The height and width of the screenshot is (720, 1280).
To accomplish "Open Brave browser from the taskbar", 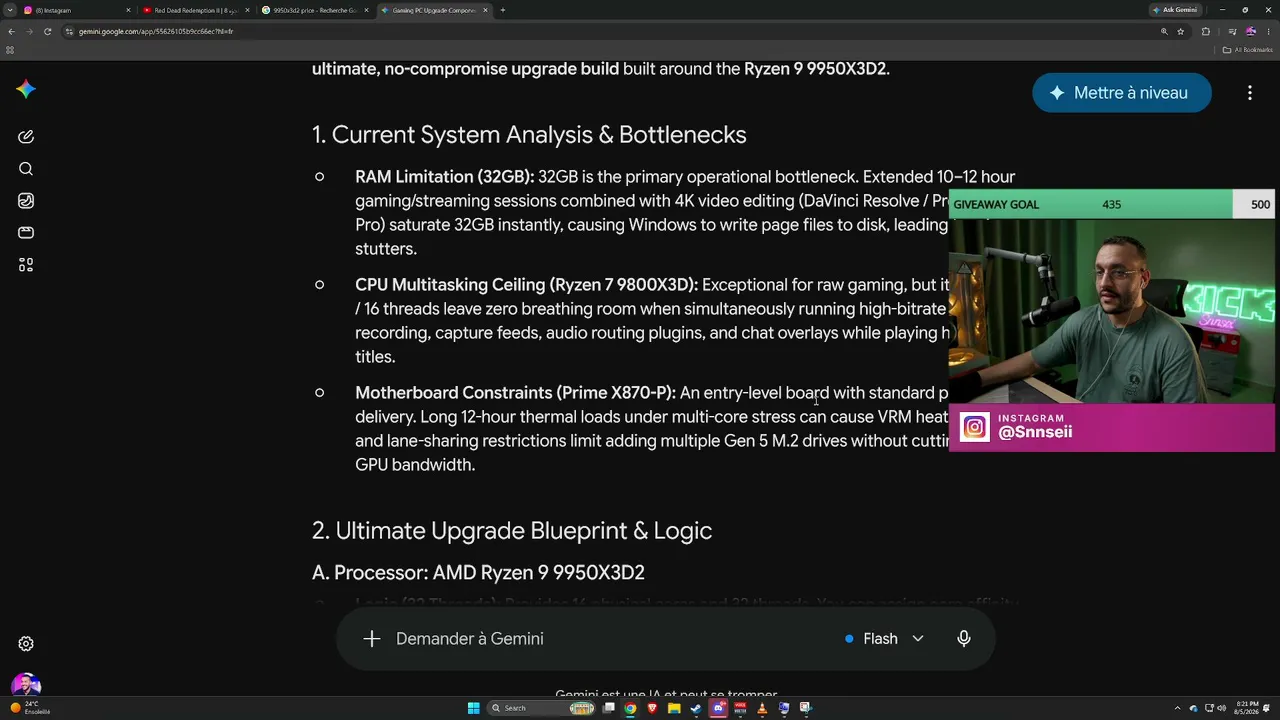I will coord(652,708).
